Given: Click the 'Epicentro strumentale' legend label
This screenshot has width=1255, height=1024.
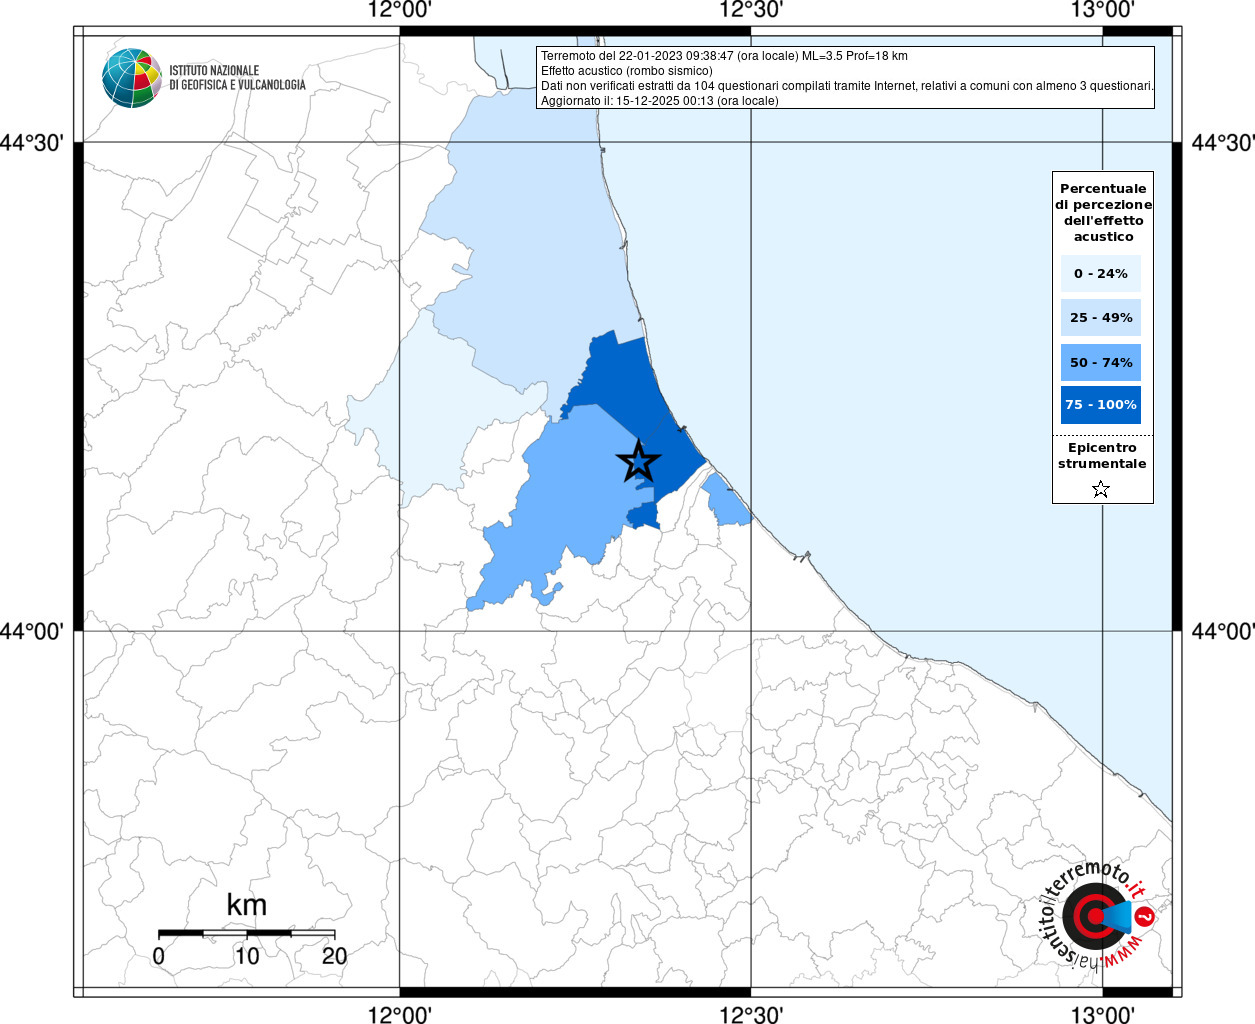Looking at the screenshot, I should tap(1102, 456).
